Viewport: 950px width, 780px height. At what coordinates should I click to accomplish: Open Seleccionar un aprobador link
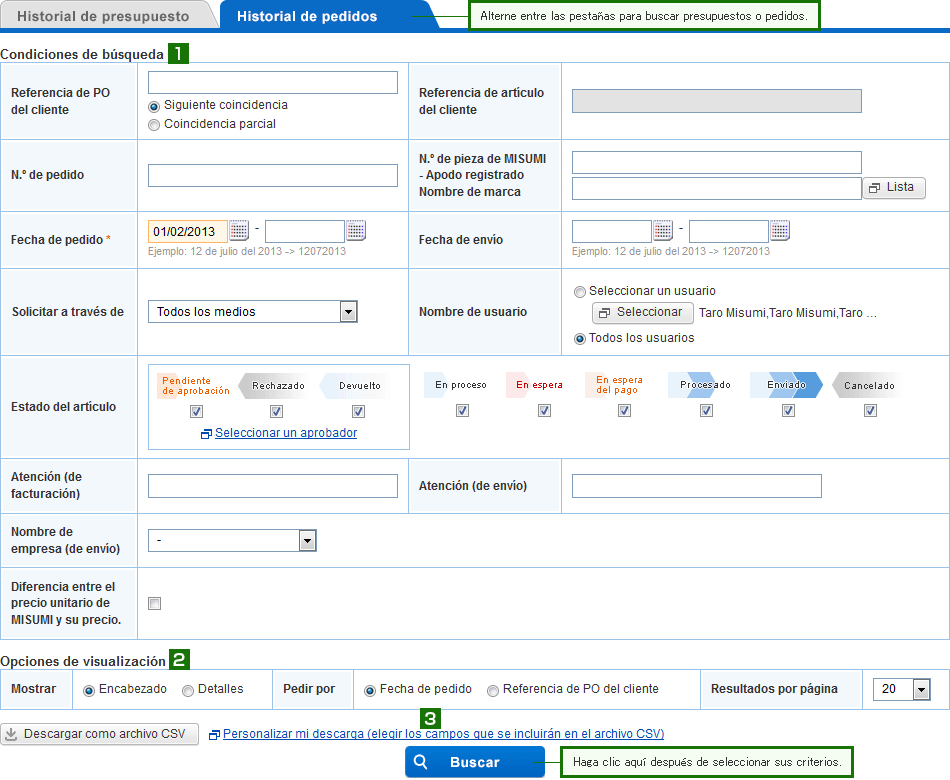(286, 433)
